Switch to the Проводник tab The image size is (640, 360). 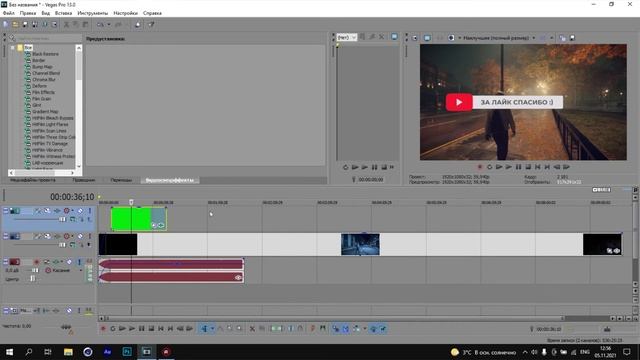coord(84,180)
